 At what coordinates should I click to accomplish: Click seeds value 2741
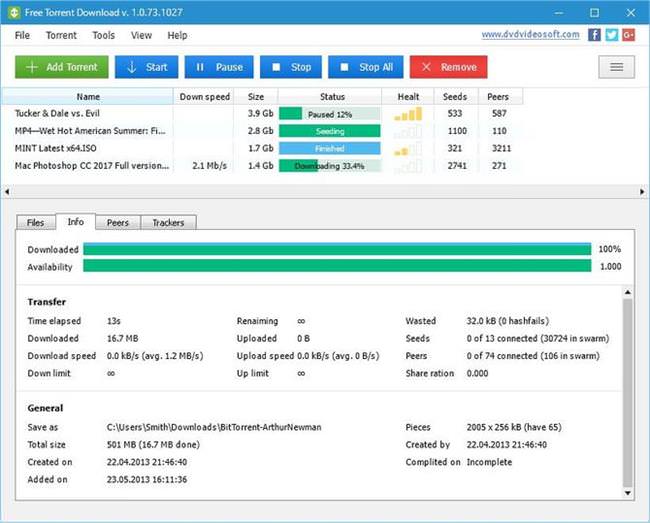pos(457,166)
